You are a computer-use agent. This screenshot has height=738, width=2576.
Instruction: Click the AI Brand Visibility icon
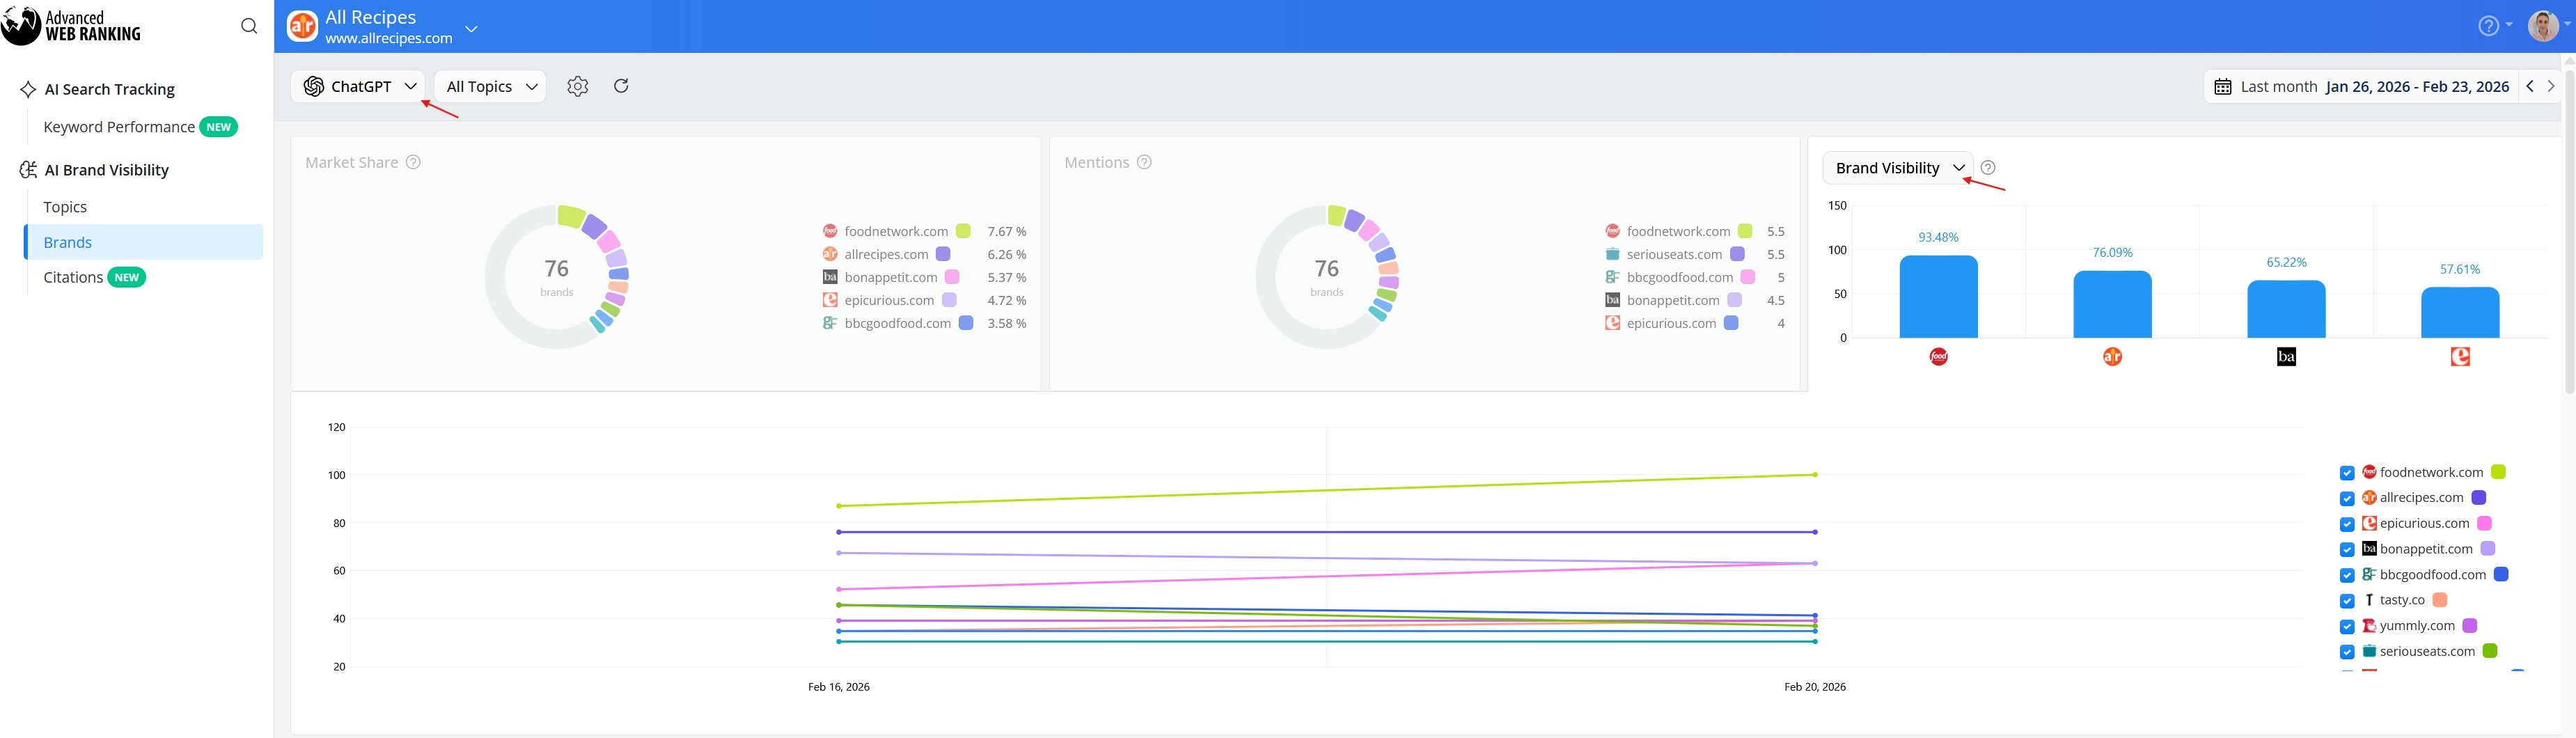coord(28,170)
